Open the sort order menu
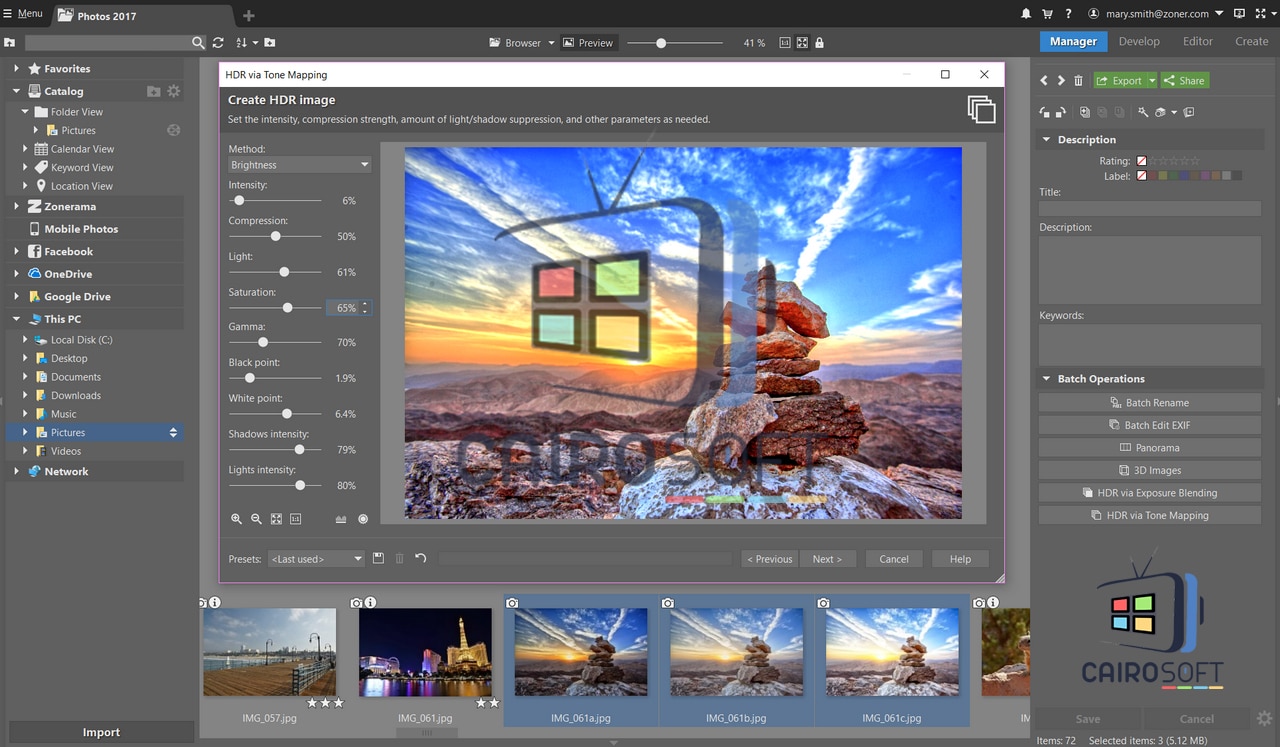Image resolution: width=1280 pixels, height=747 pixels. (246, 43)
